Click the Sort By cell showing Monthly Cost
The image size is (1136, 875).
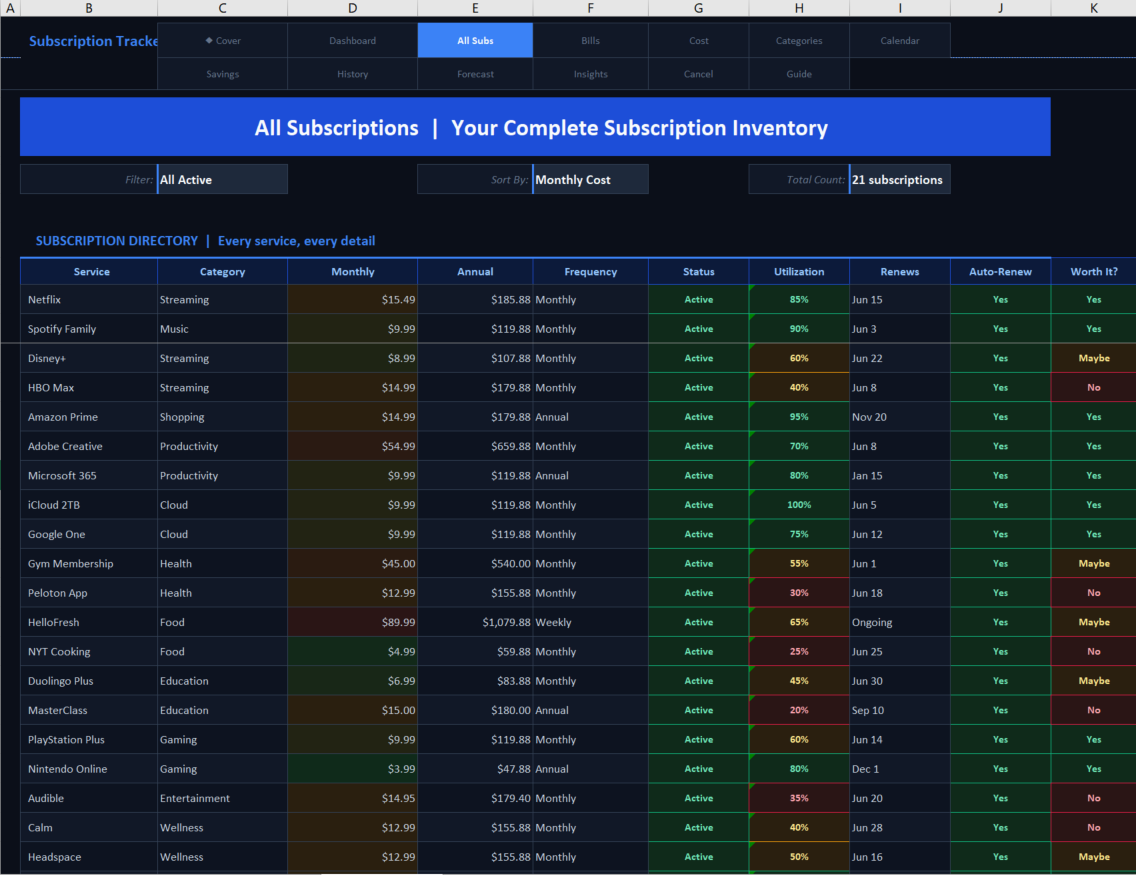(x=590, y=180)
